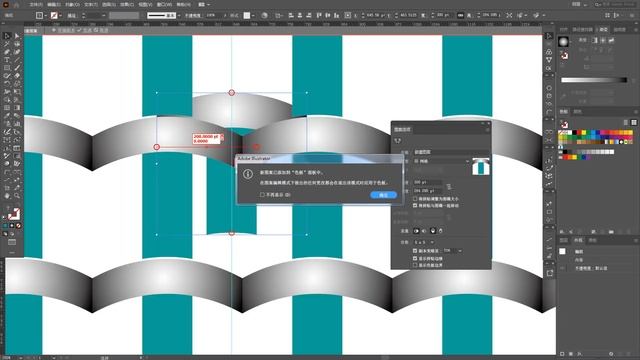Select the Rotate tool

pos(7,84)
